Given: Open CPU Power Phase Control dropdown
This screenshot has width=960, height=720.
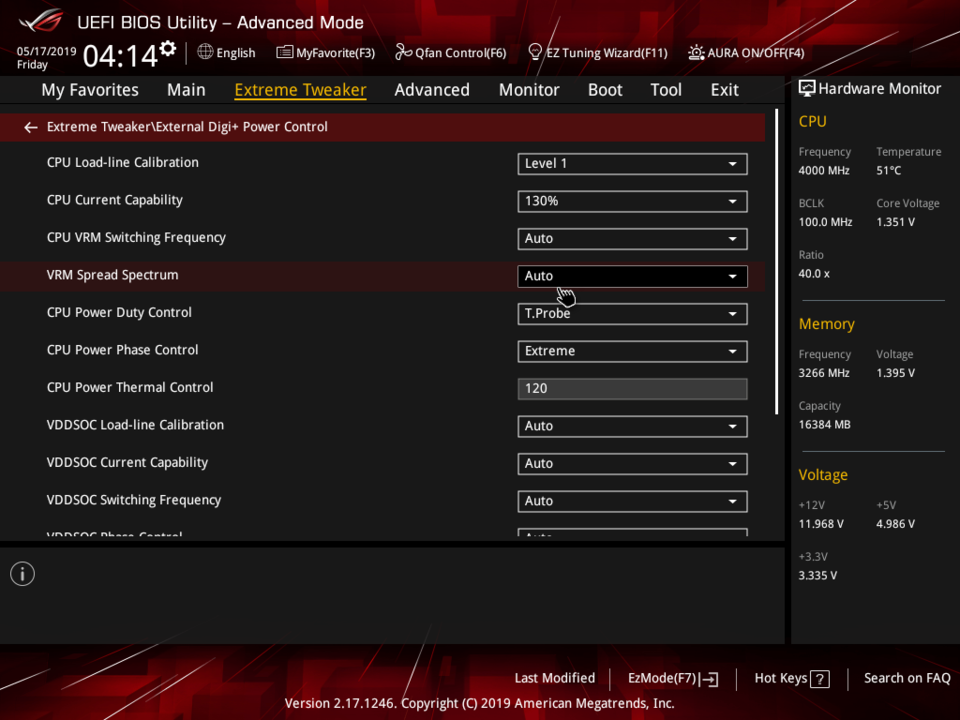Looking at the screenshot, I should [x=632, y=351].
